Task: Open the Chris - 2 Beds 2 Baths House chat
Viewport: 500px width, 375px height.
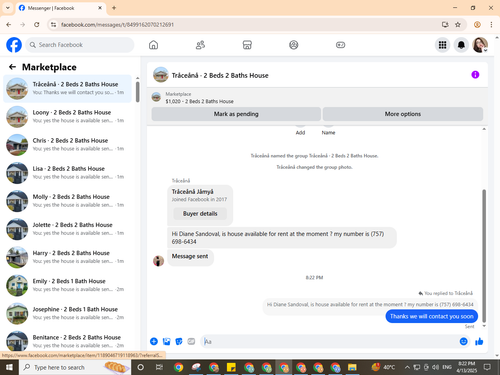Action: pyautogui.click(x=67, y=145)
